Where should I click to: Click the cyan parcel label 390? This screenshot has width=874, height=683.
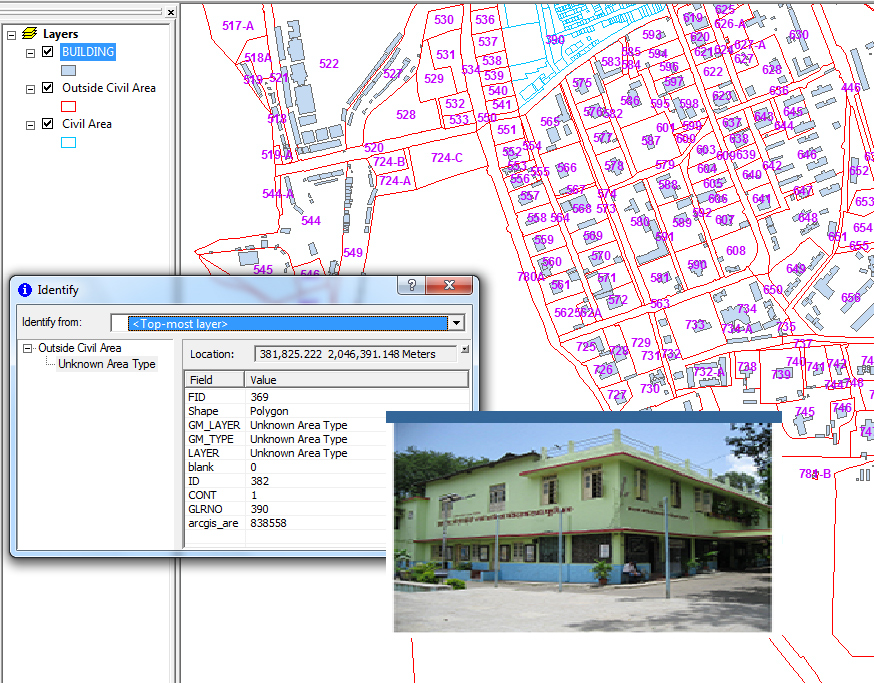click(x=555, y=40)
